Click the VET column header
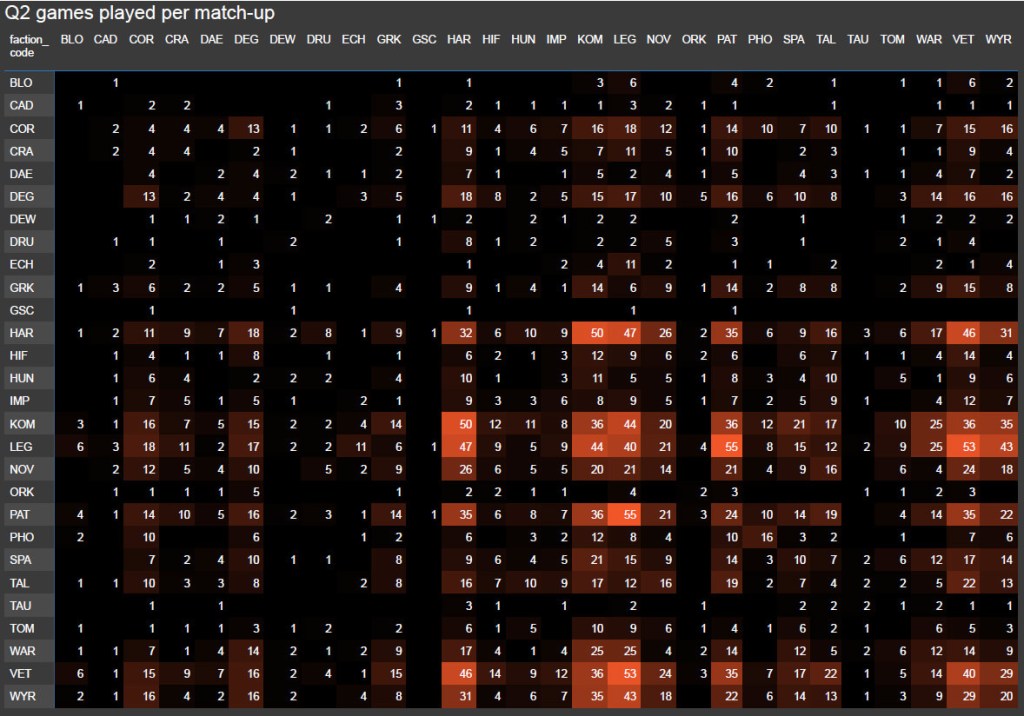The height and width of the screenshot is (716, 1024). pyautogui.click(x=963, y=40)
